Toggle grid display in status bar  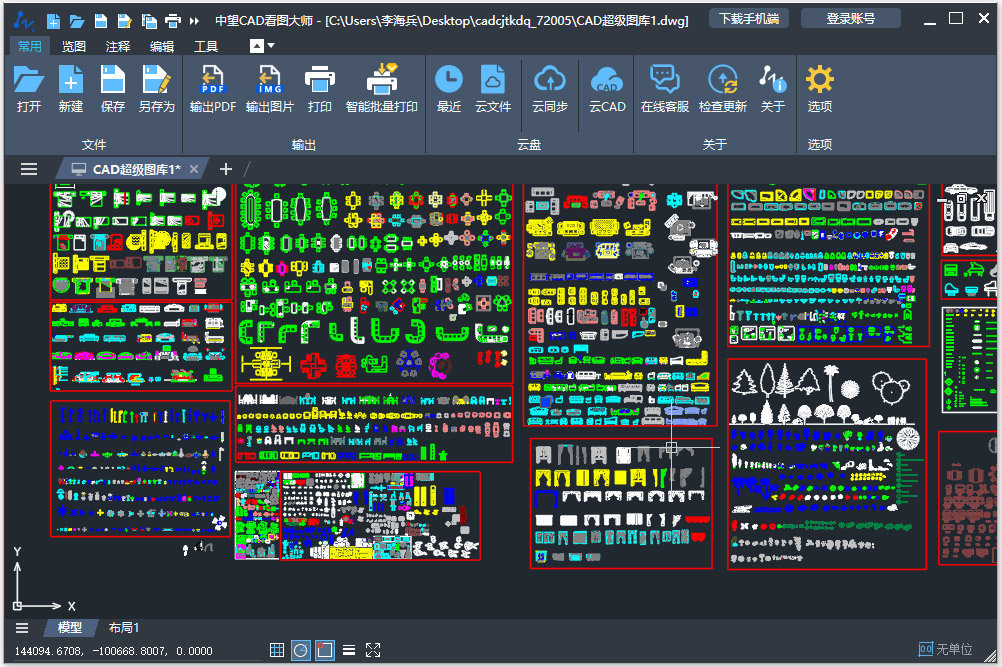click(x=277, y=650)
